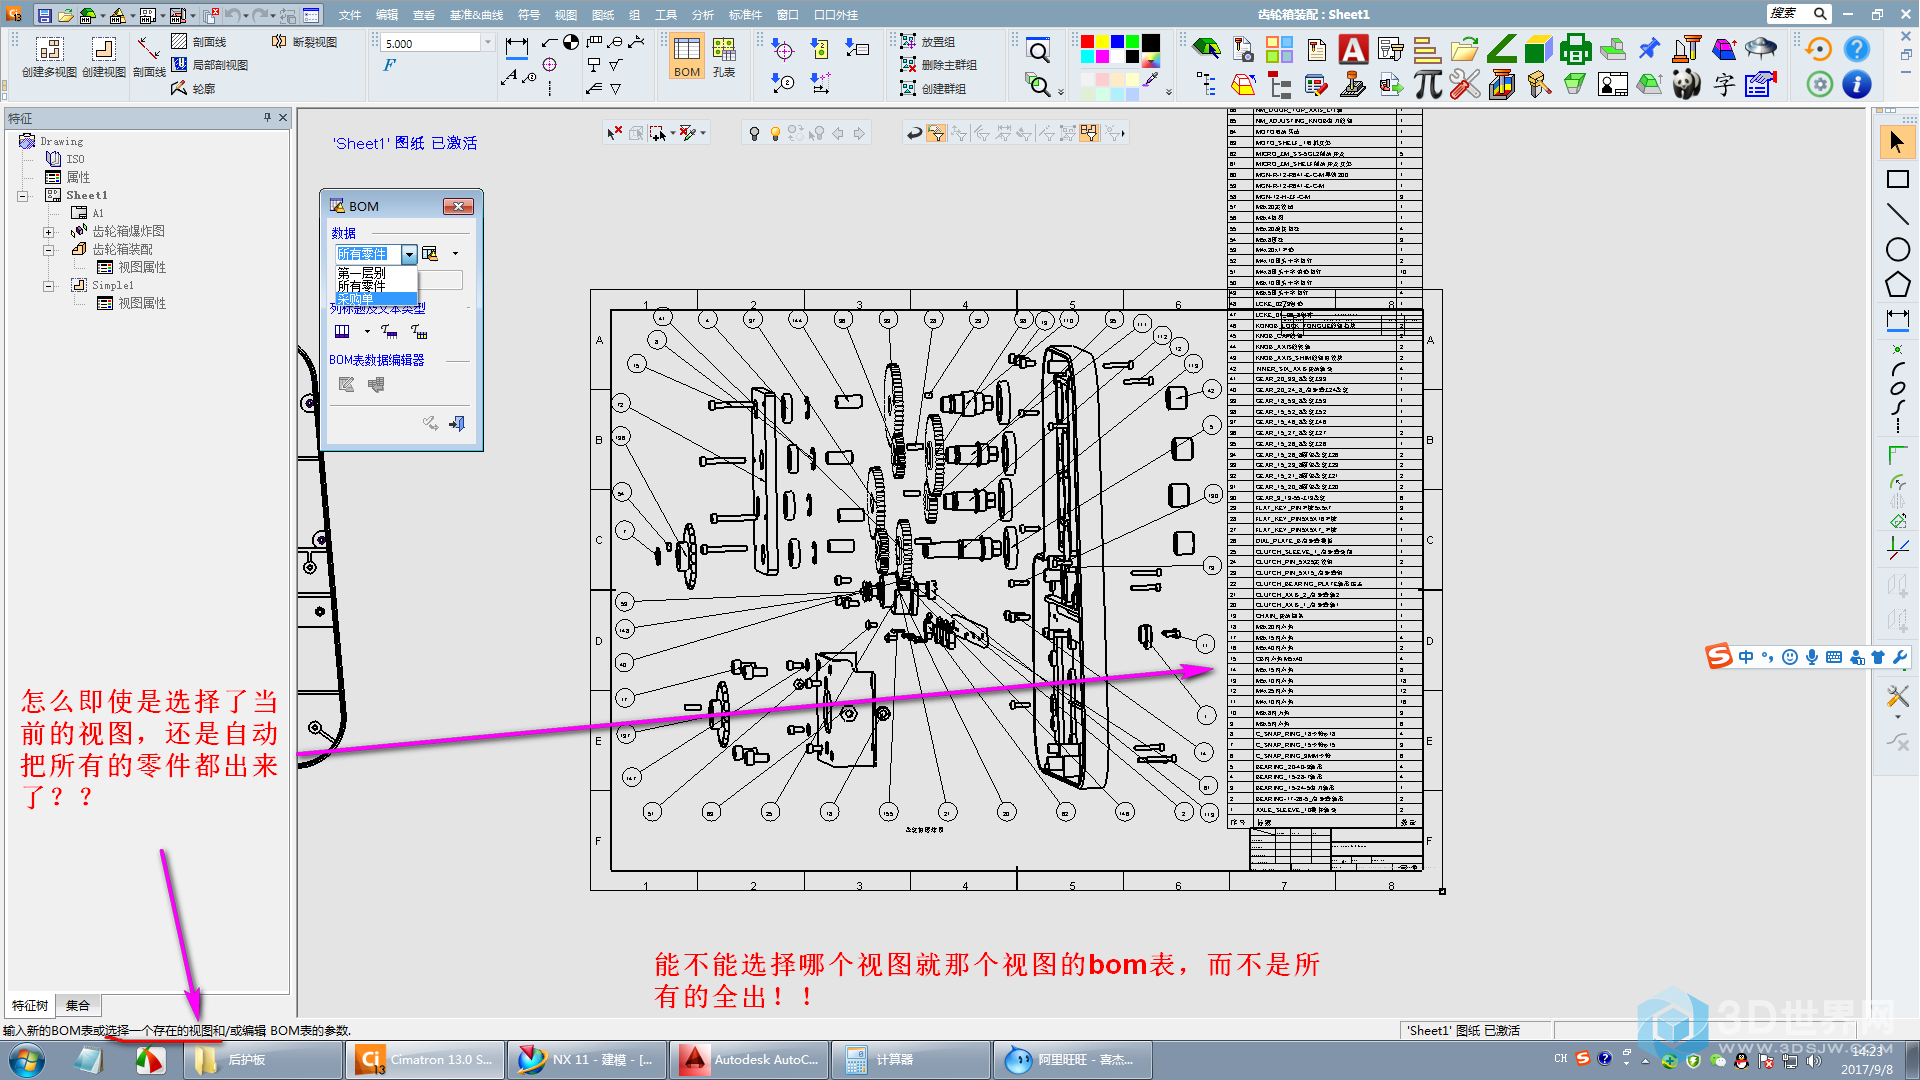Viewport: 1920px width, 1080px height.
Task: Collapse the Simple1 tree node
Action: click(48, 286)
